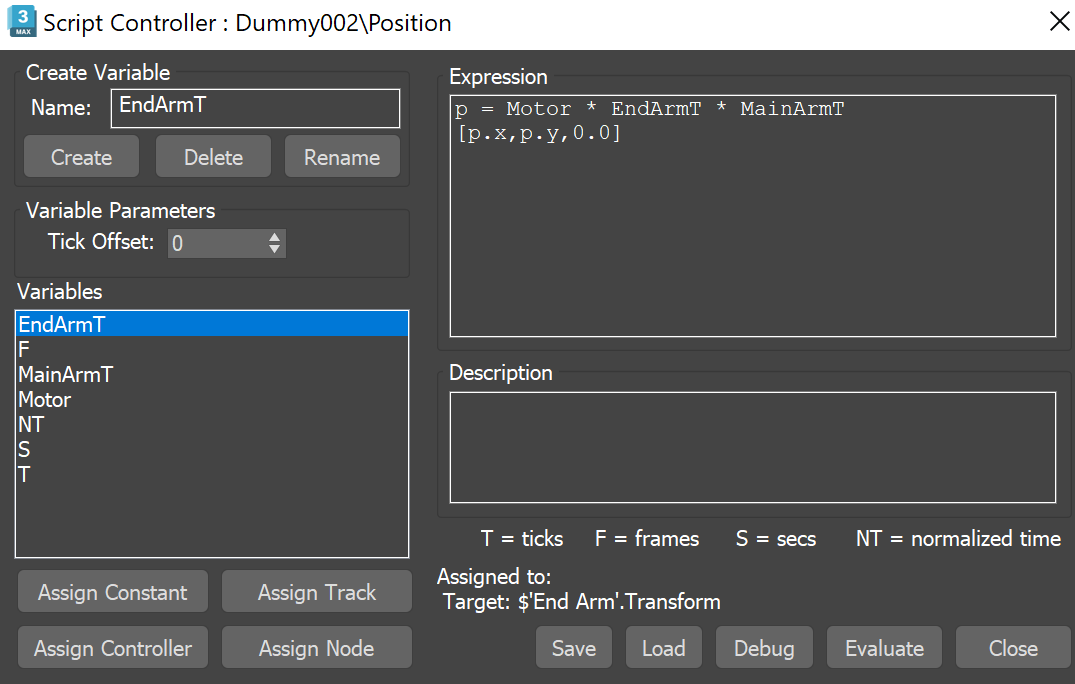The width and height of the screenshot is (1075, 684).
Task: Click the 3ds Max logo icon
Action: 21,21
